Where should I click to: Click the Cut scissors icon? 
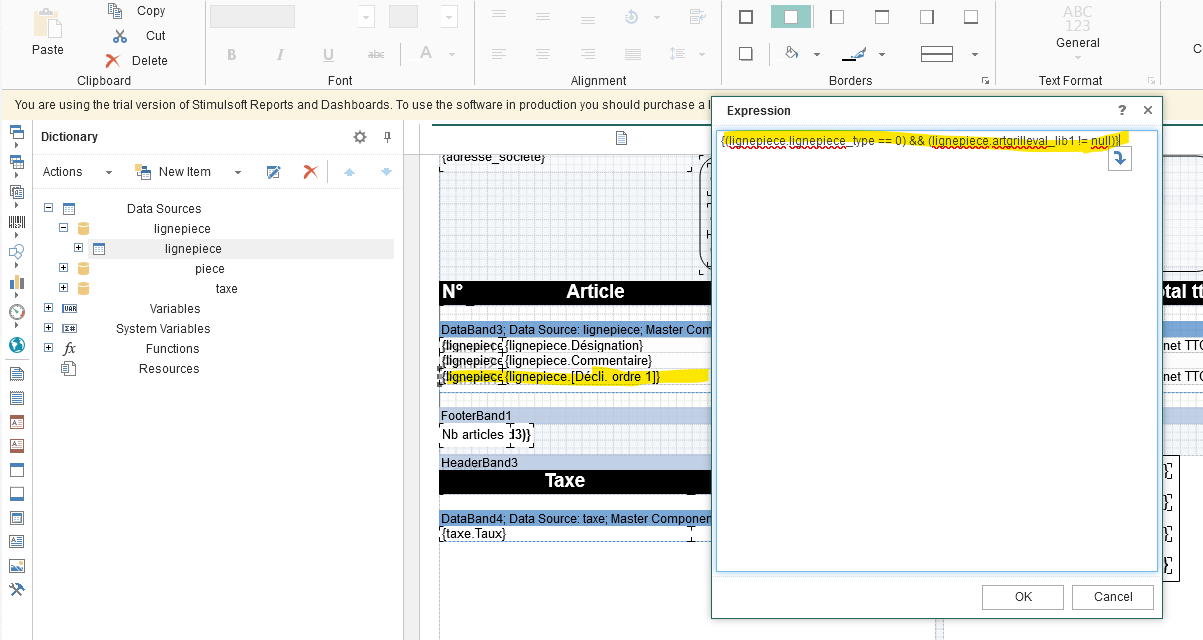[120, 35]
